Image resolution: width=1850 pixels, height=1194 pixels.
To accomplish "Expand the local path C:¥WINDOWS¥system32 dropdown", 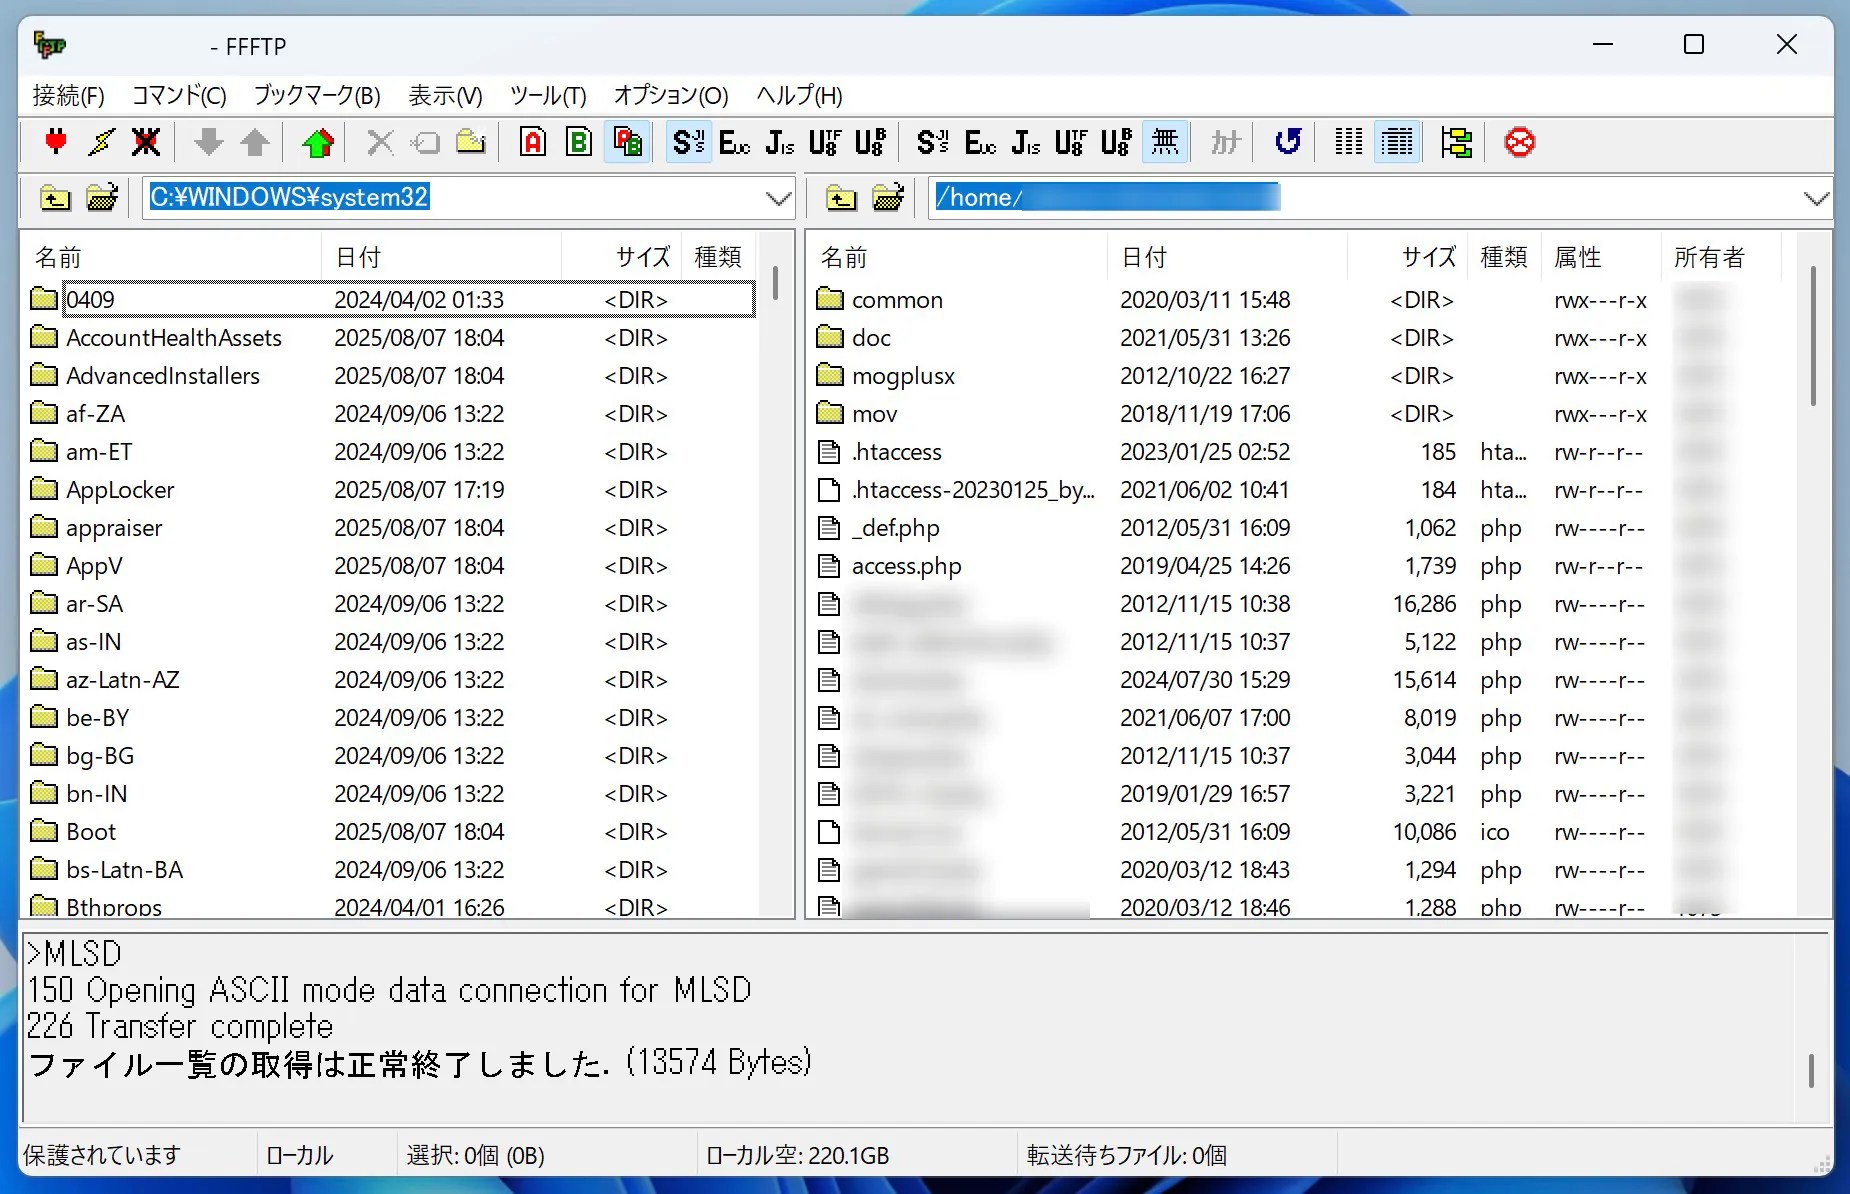I will tap(778, 198).
